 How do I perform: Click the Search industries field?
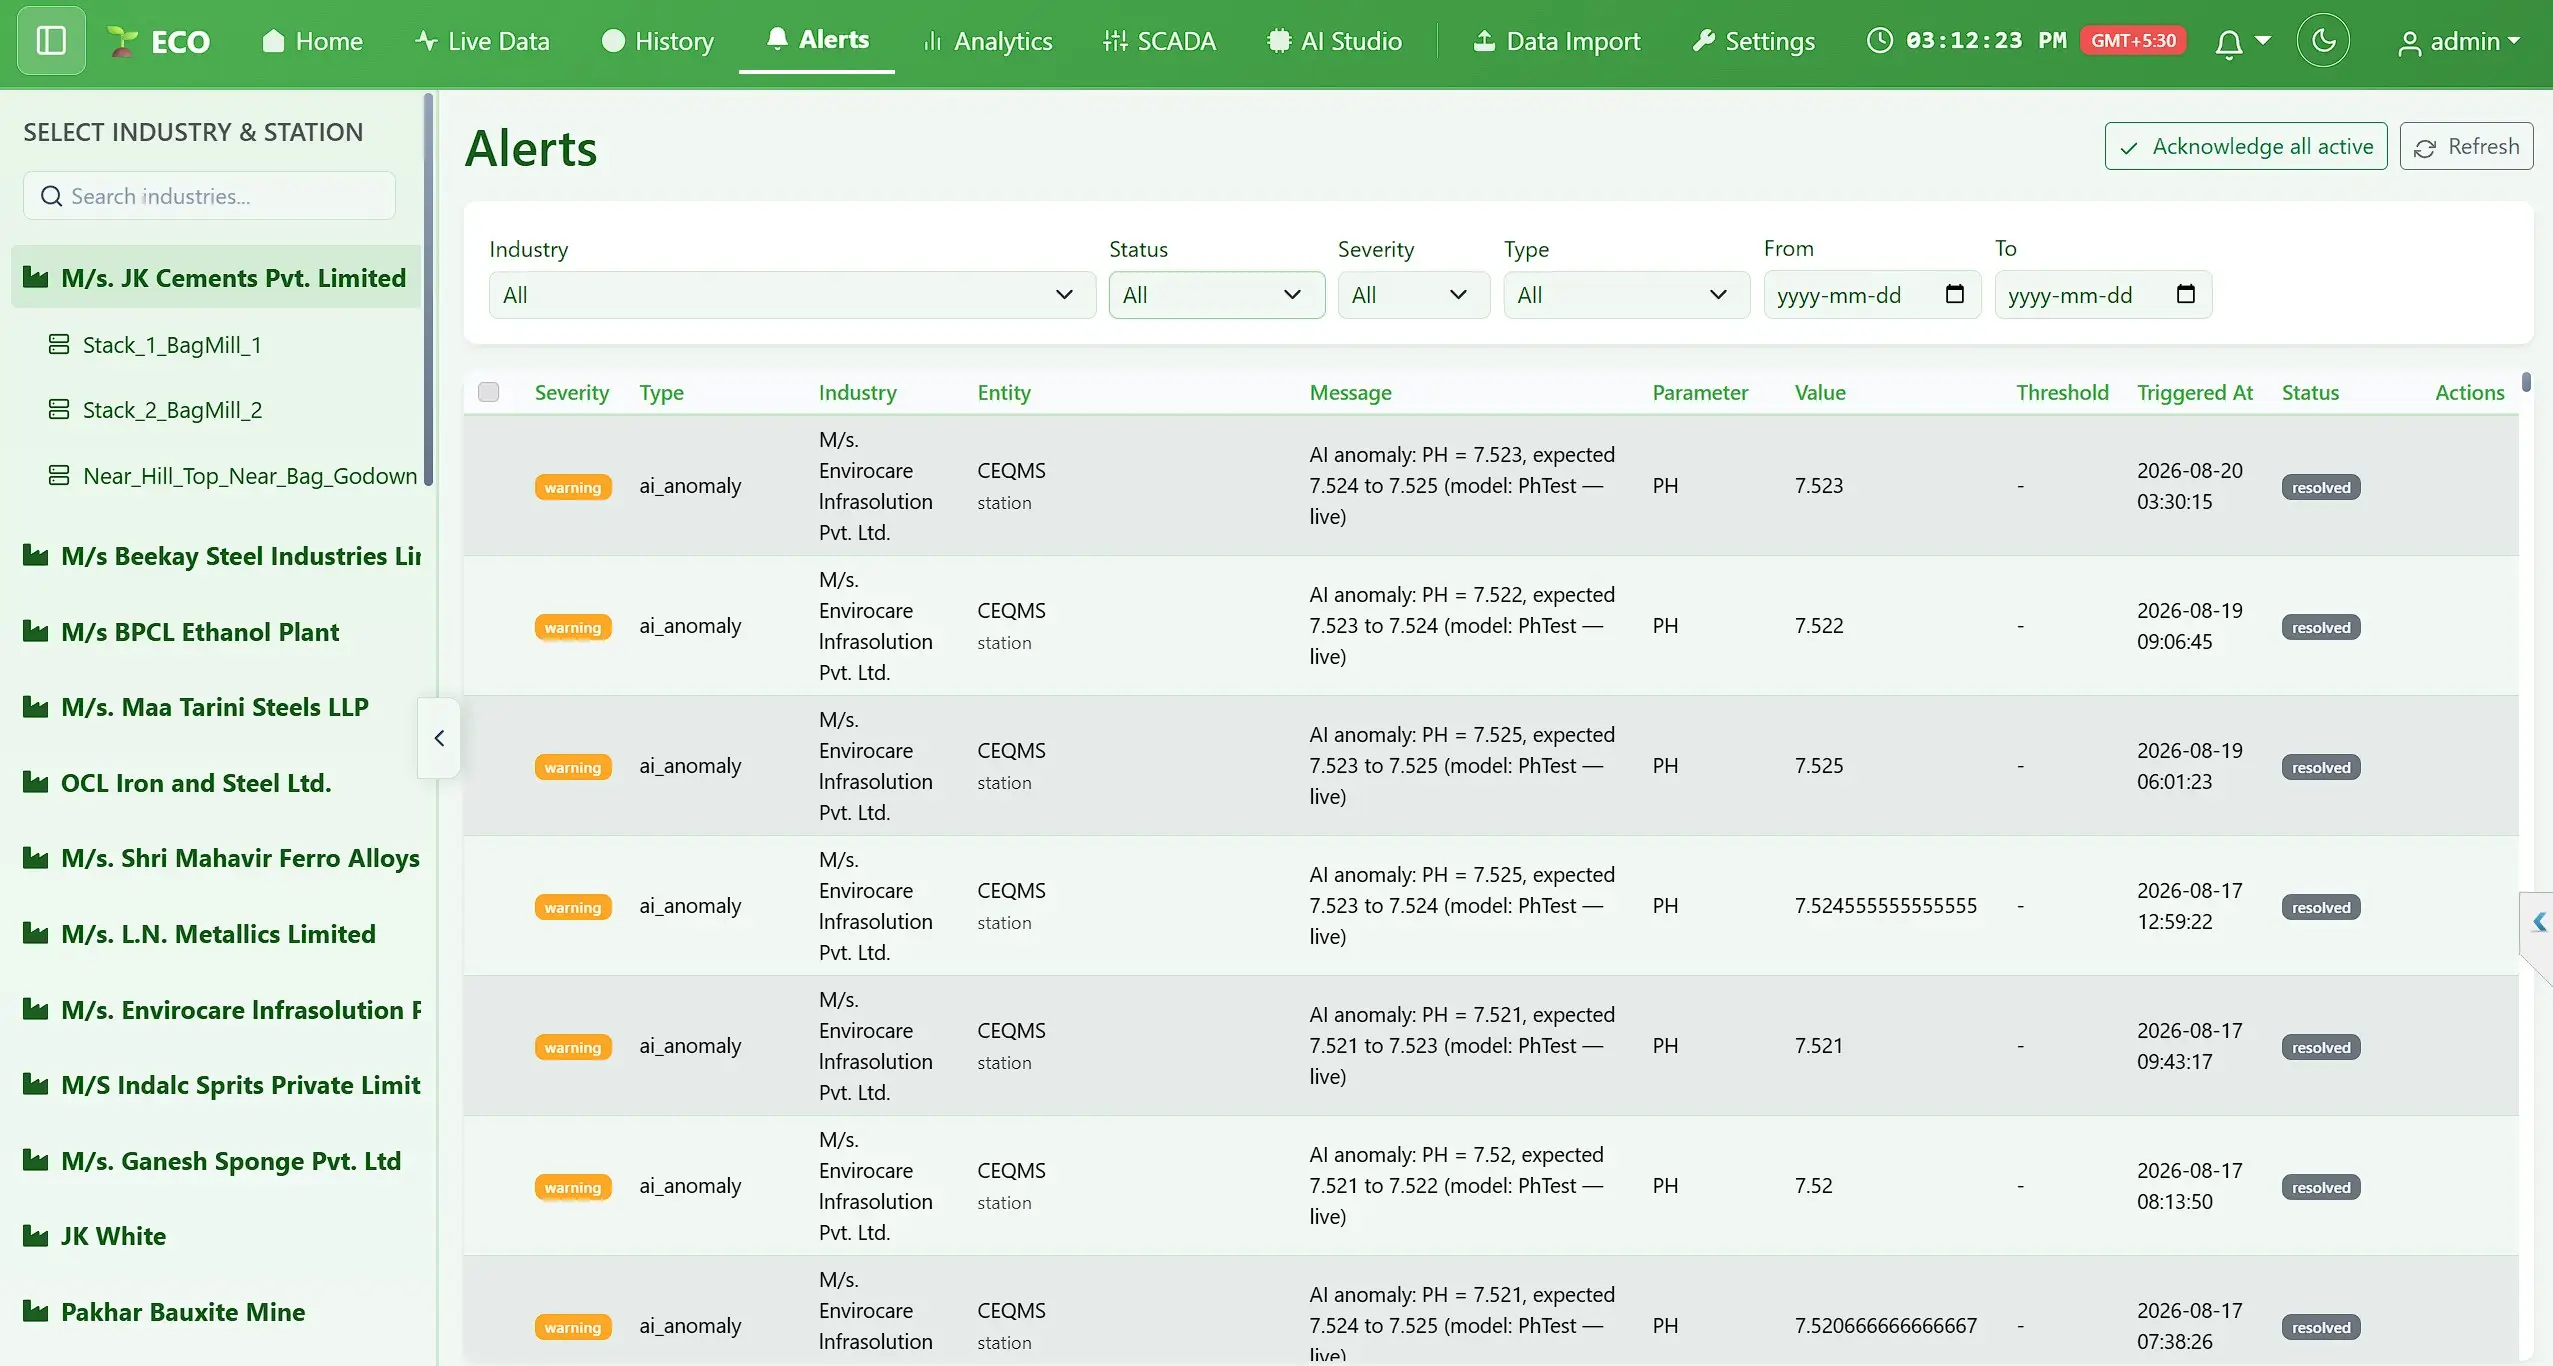[x=209, y=196]
